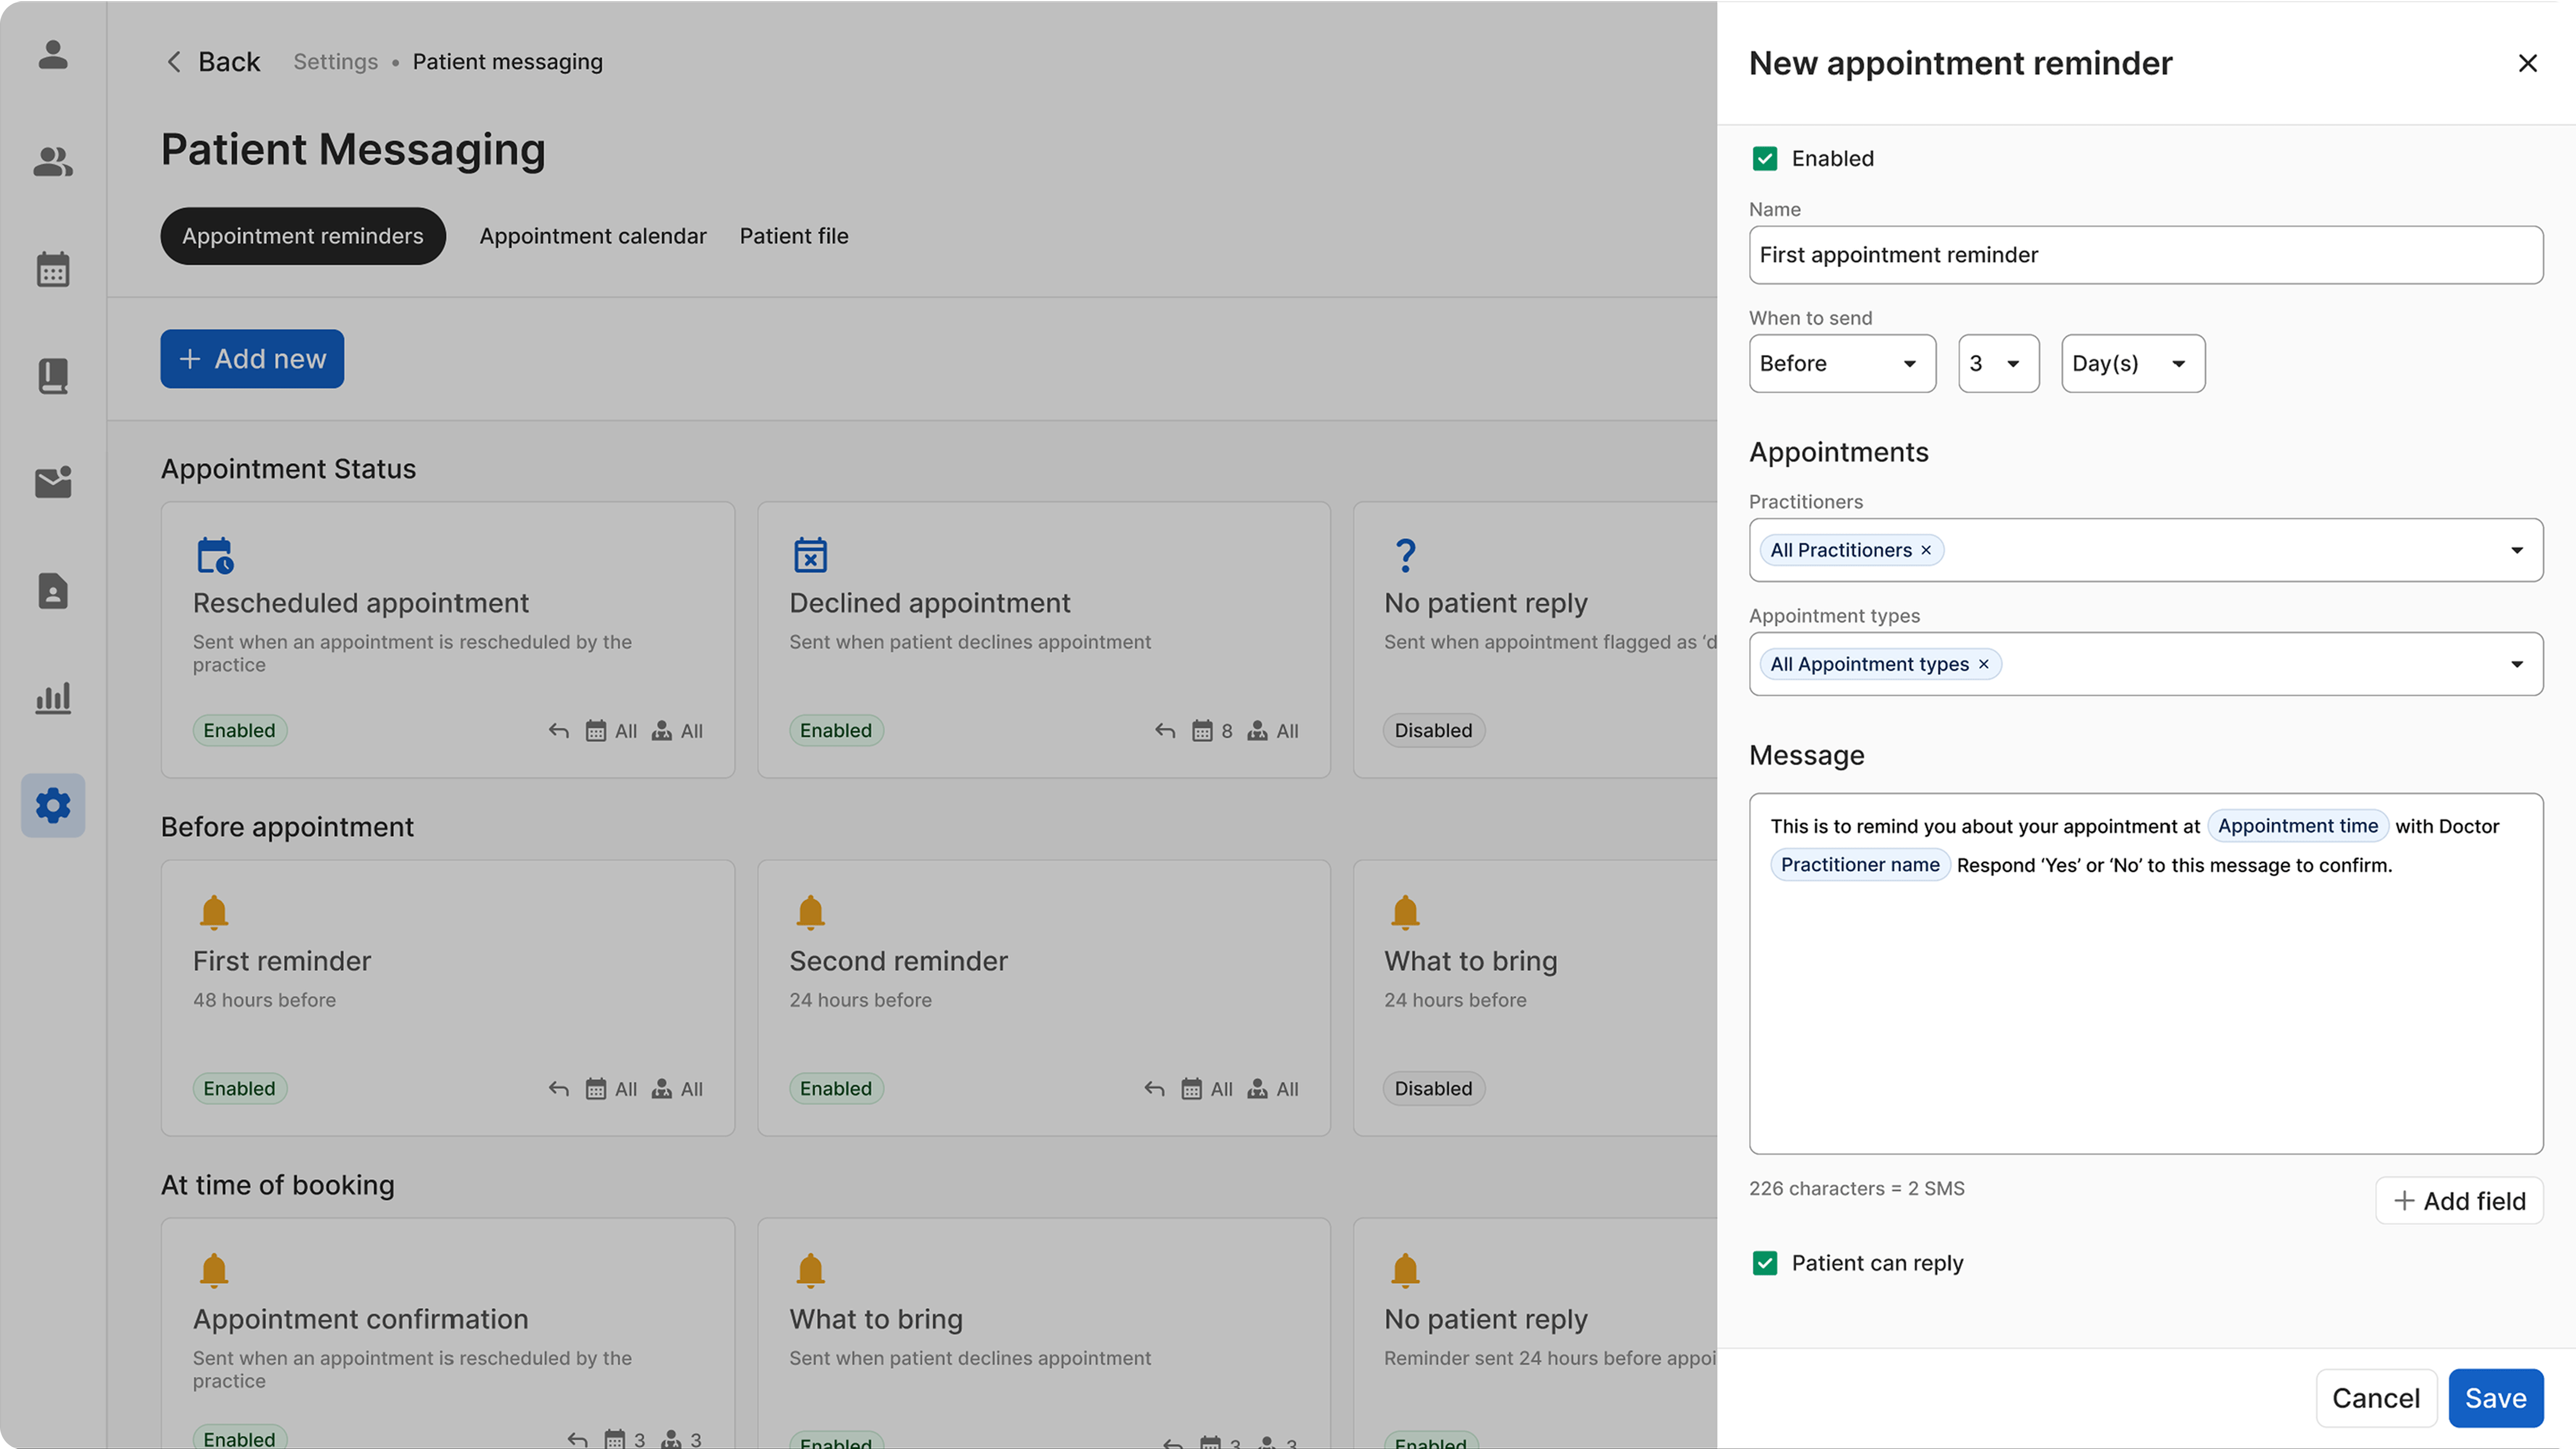Click the Name input field
Screen dimensions: 2576x1449
[x=2145, y=255]
